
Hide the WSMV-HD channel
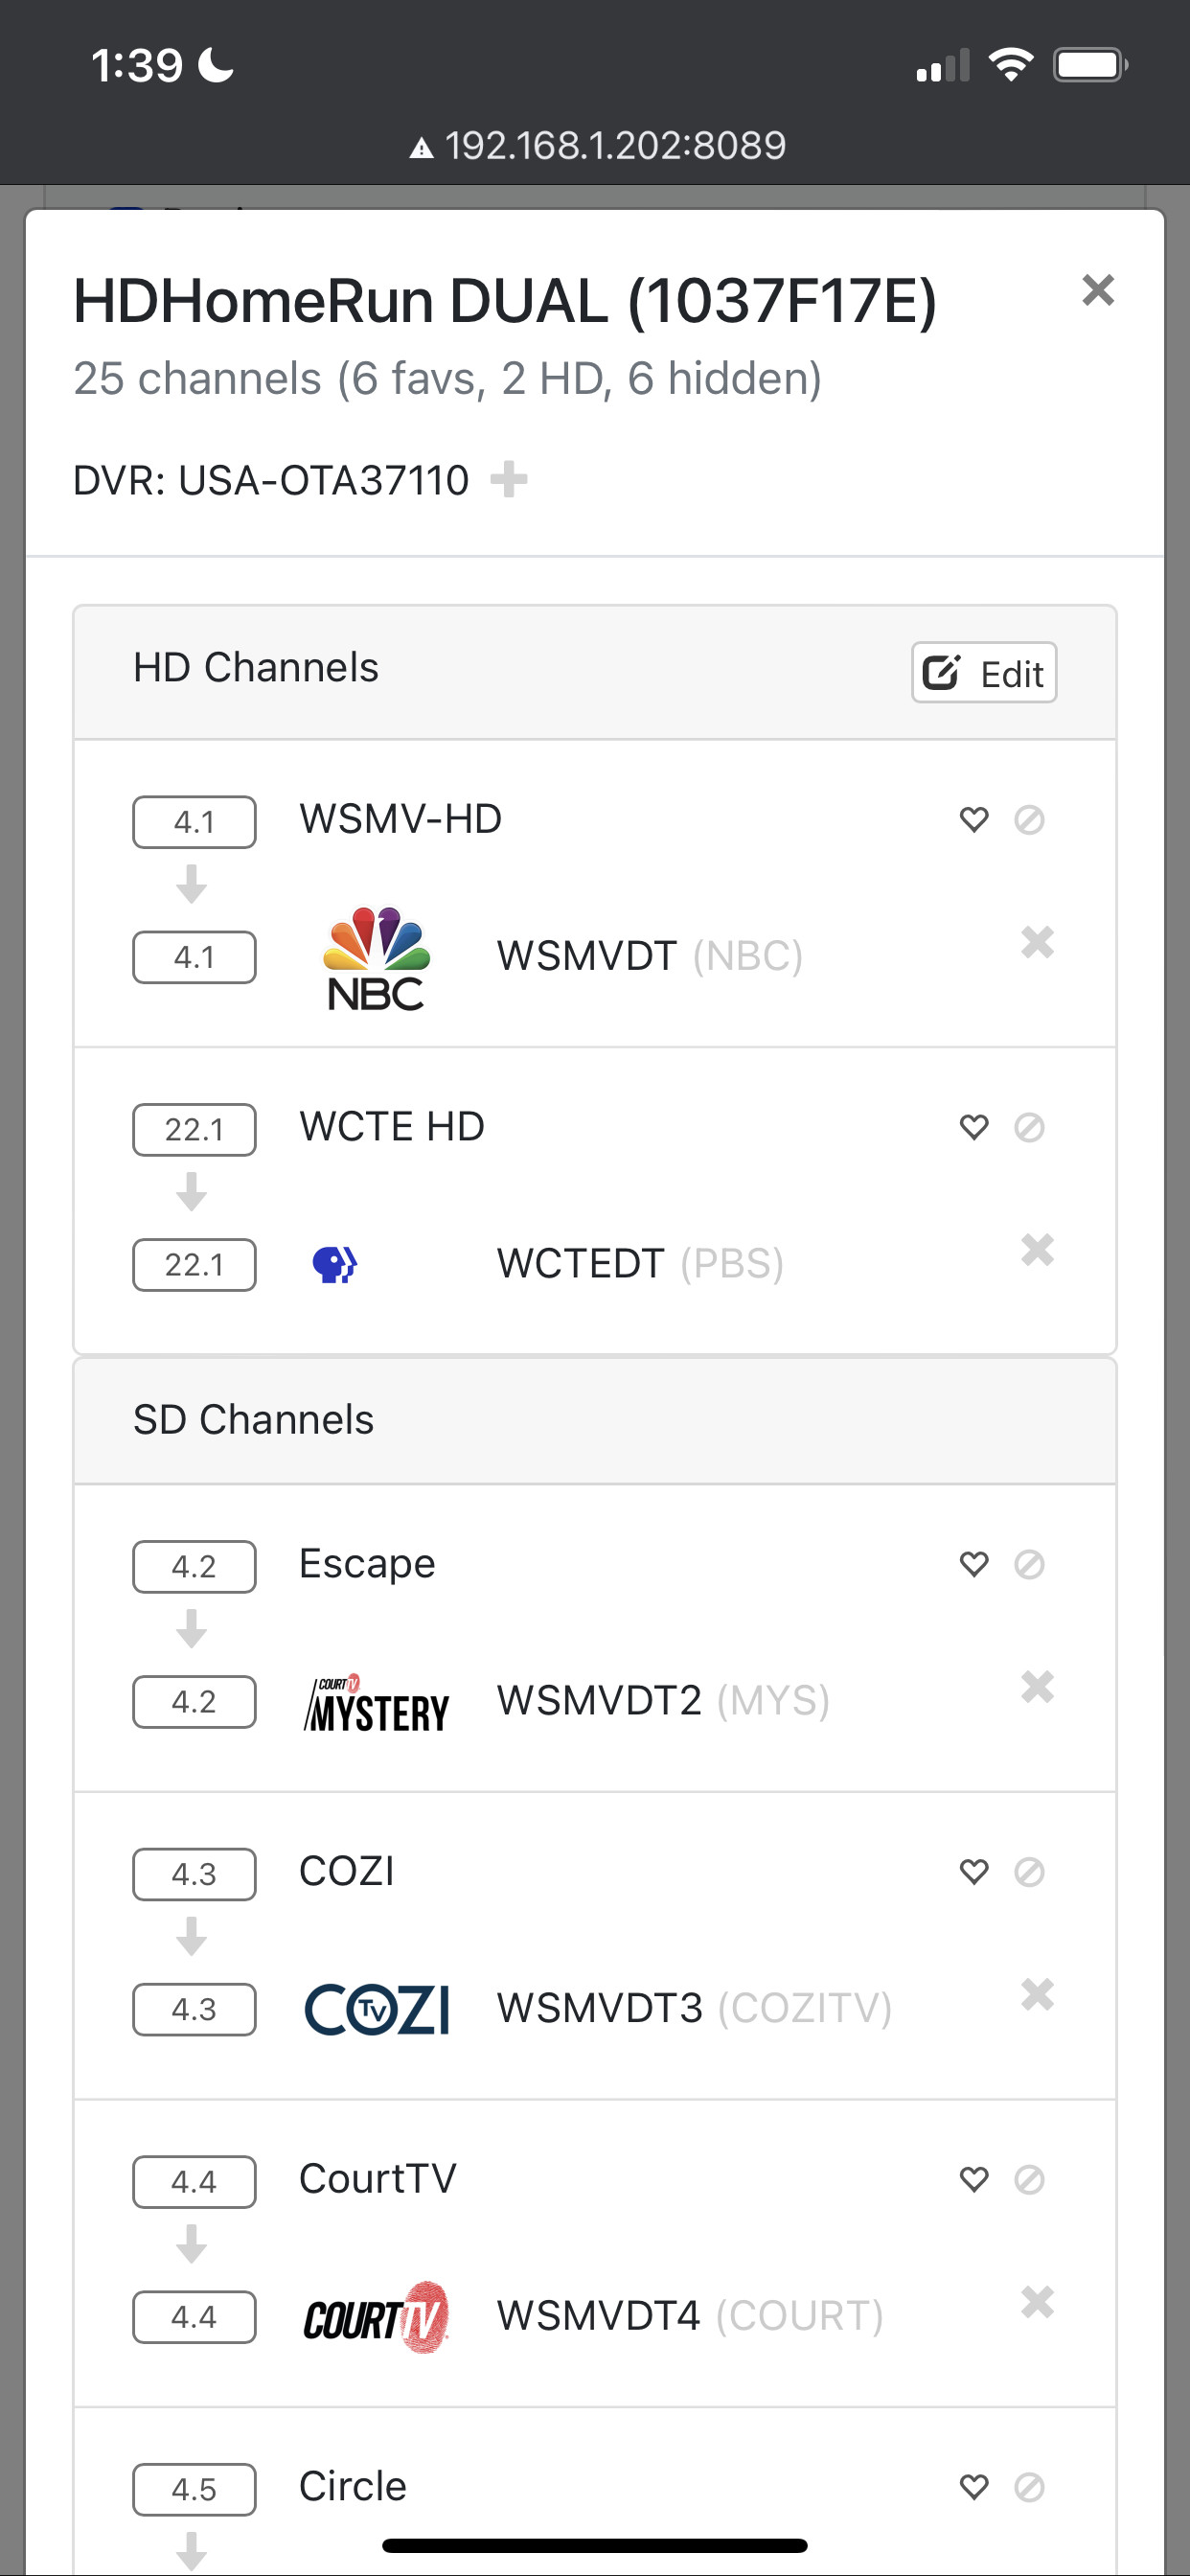pos(1029,820)
